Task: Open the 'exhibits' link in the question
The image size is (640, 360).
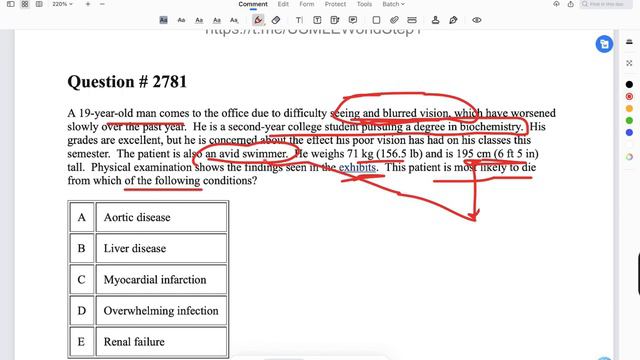Action: (x=357, y=167)
